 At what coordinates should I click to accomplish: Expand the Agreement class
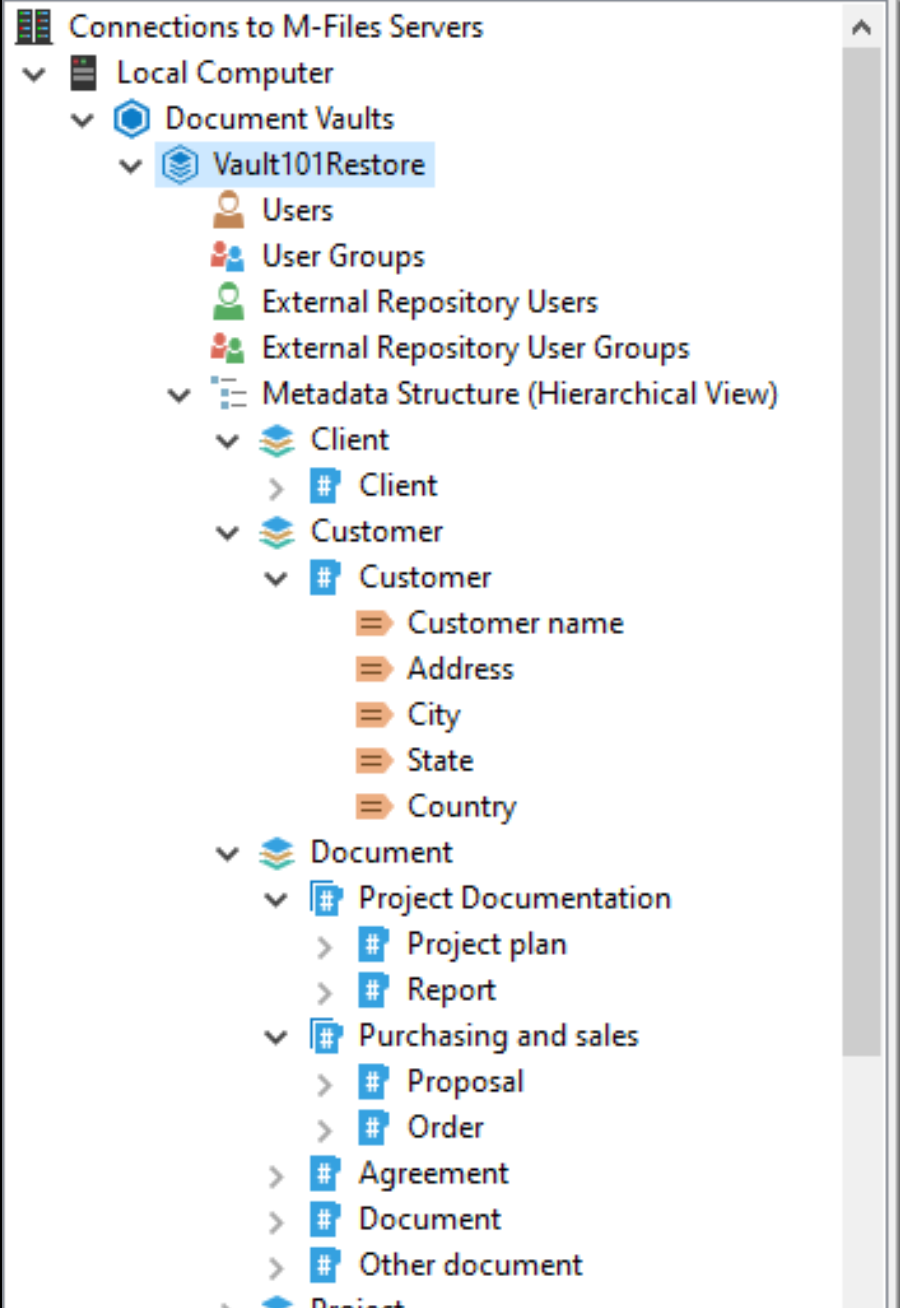tap(277, 1176)
